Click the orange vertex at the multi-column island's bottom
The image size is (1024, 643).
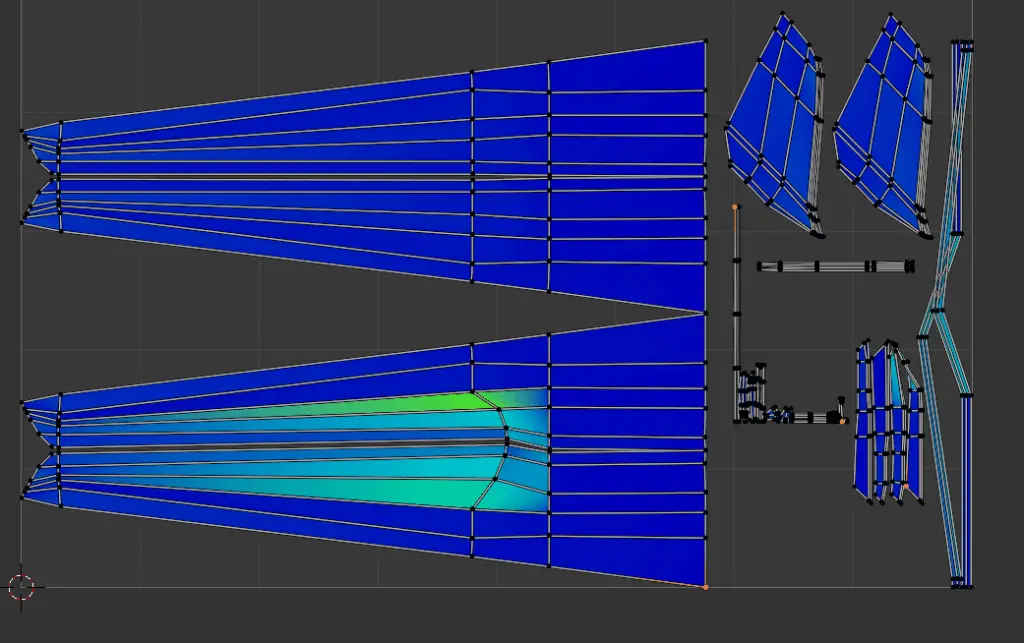click(x=906, y=486)
